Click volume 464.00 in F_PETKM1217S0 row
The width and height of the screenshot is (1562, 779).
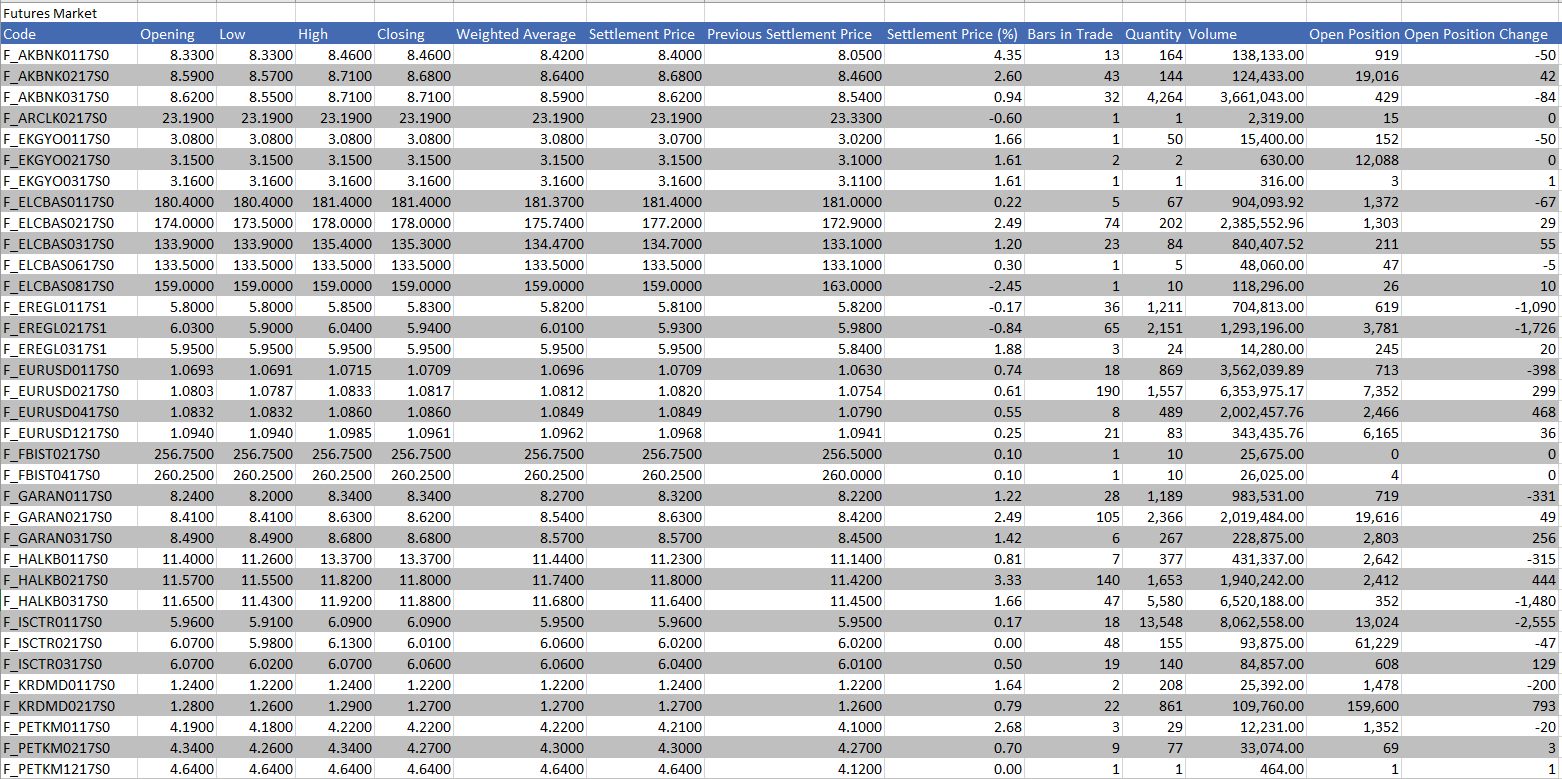pyautogui.click(x=1246, y=769)
